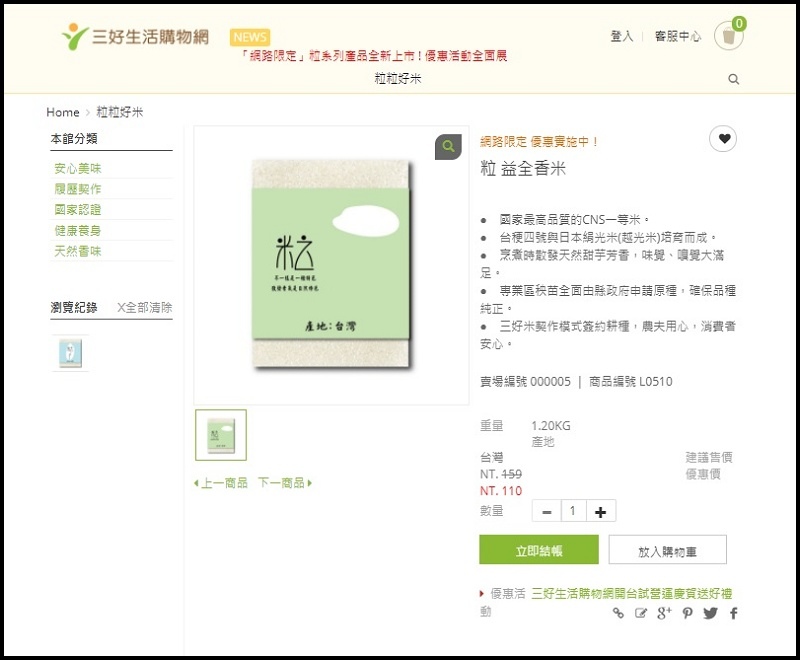Open promotion link 三好生活購物網開台試營運慶賀送好禮
This screenshot has width=800, height=660.
click(632, 593)
